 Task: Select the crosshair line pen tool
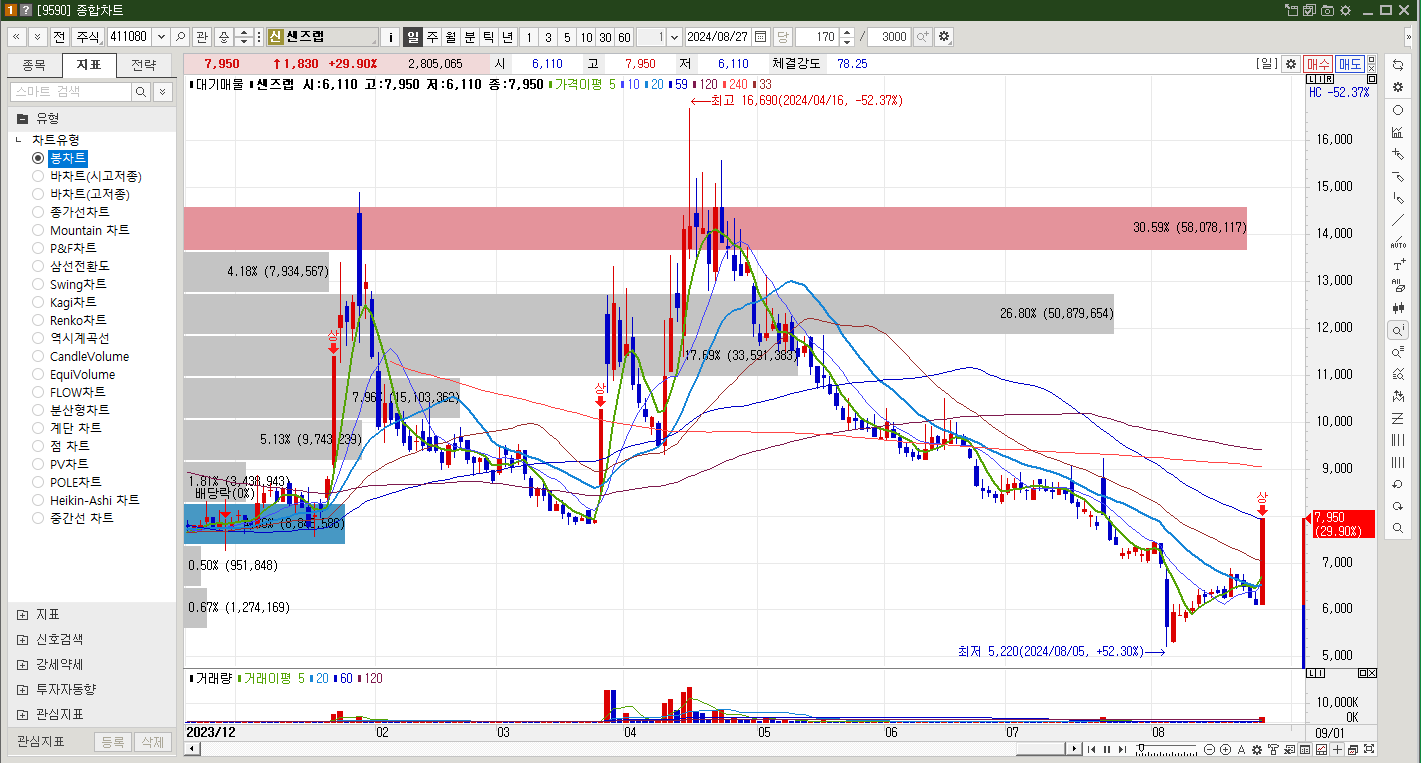tap(1398, 154)
